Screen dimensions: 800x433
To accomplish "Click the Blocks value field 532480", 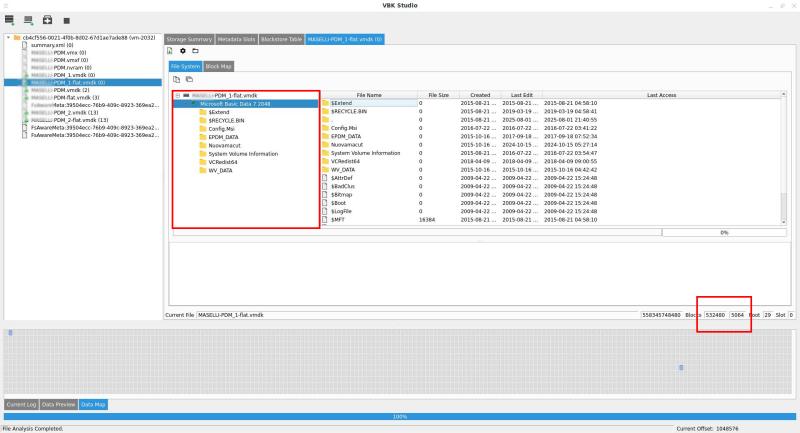I will tap(715, 315).
